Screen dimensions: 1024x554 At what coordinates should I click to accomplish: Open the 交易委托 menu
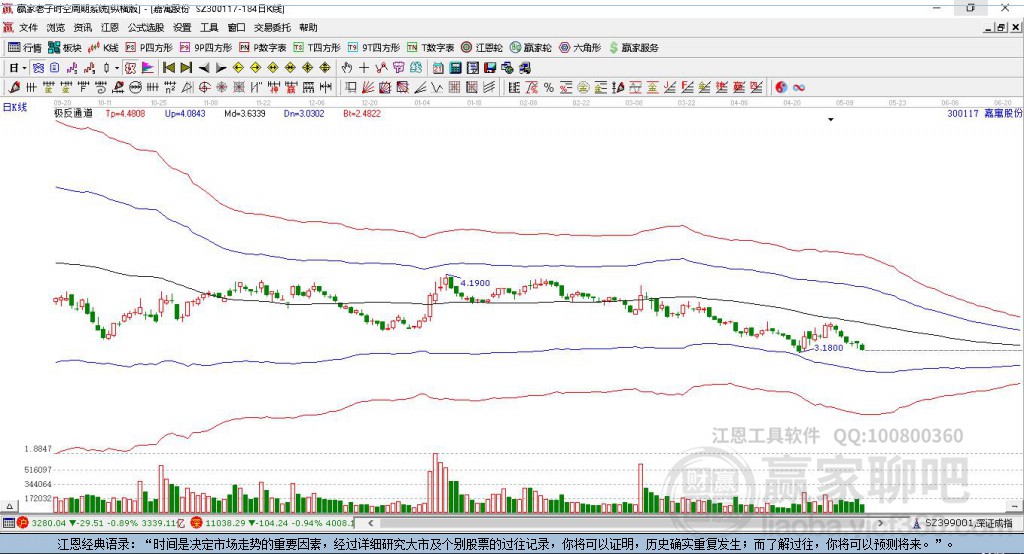click(x=272, y=27)
